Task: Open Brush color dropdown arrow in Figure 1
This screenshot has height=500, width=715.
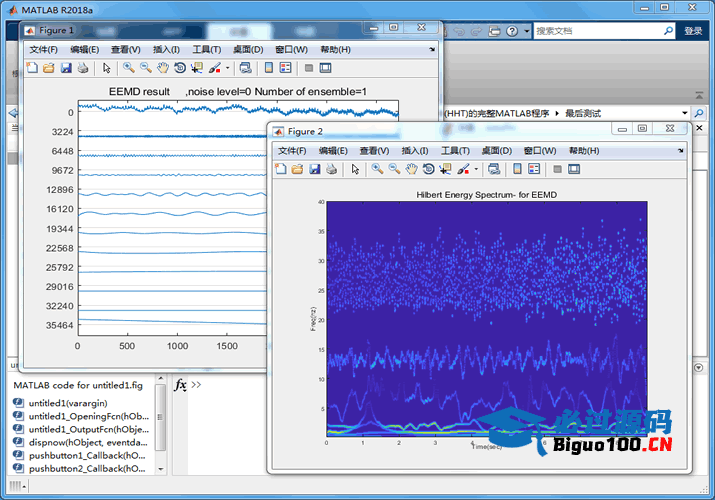Action: tap(228, 68)
